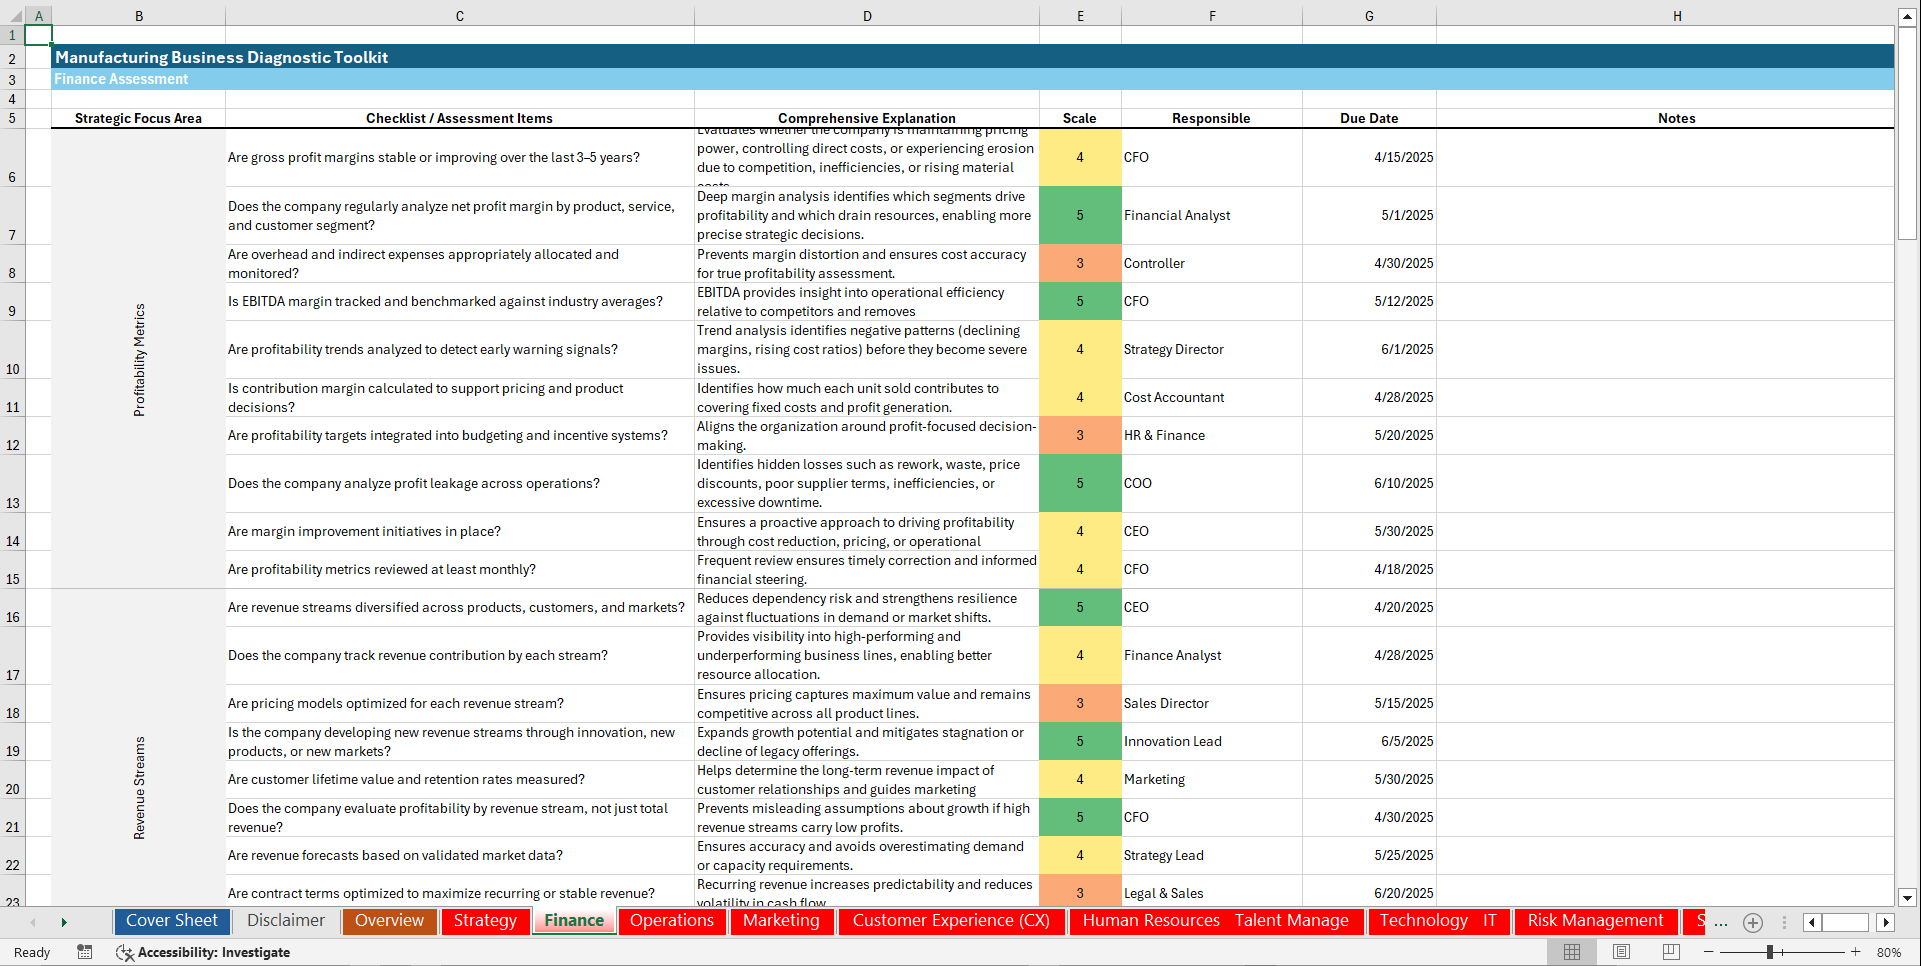The height and width of the screenshot is (966, 1921).
Task: Select the Page Layout view icon
Action: pos(1622,952)
